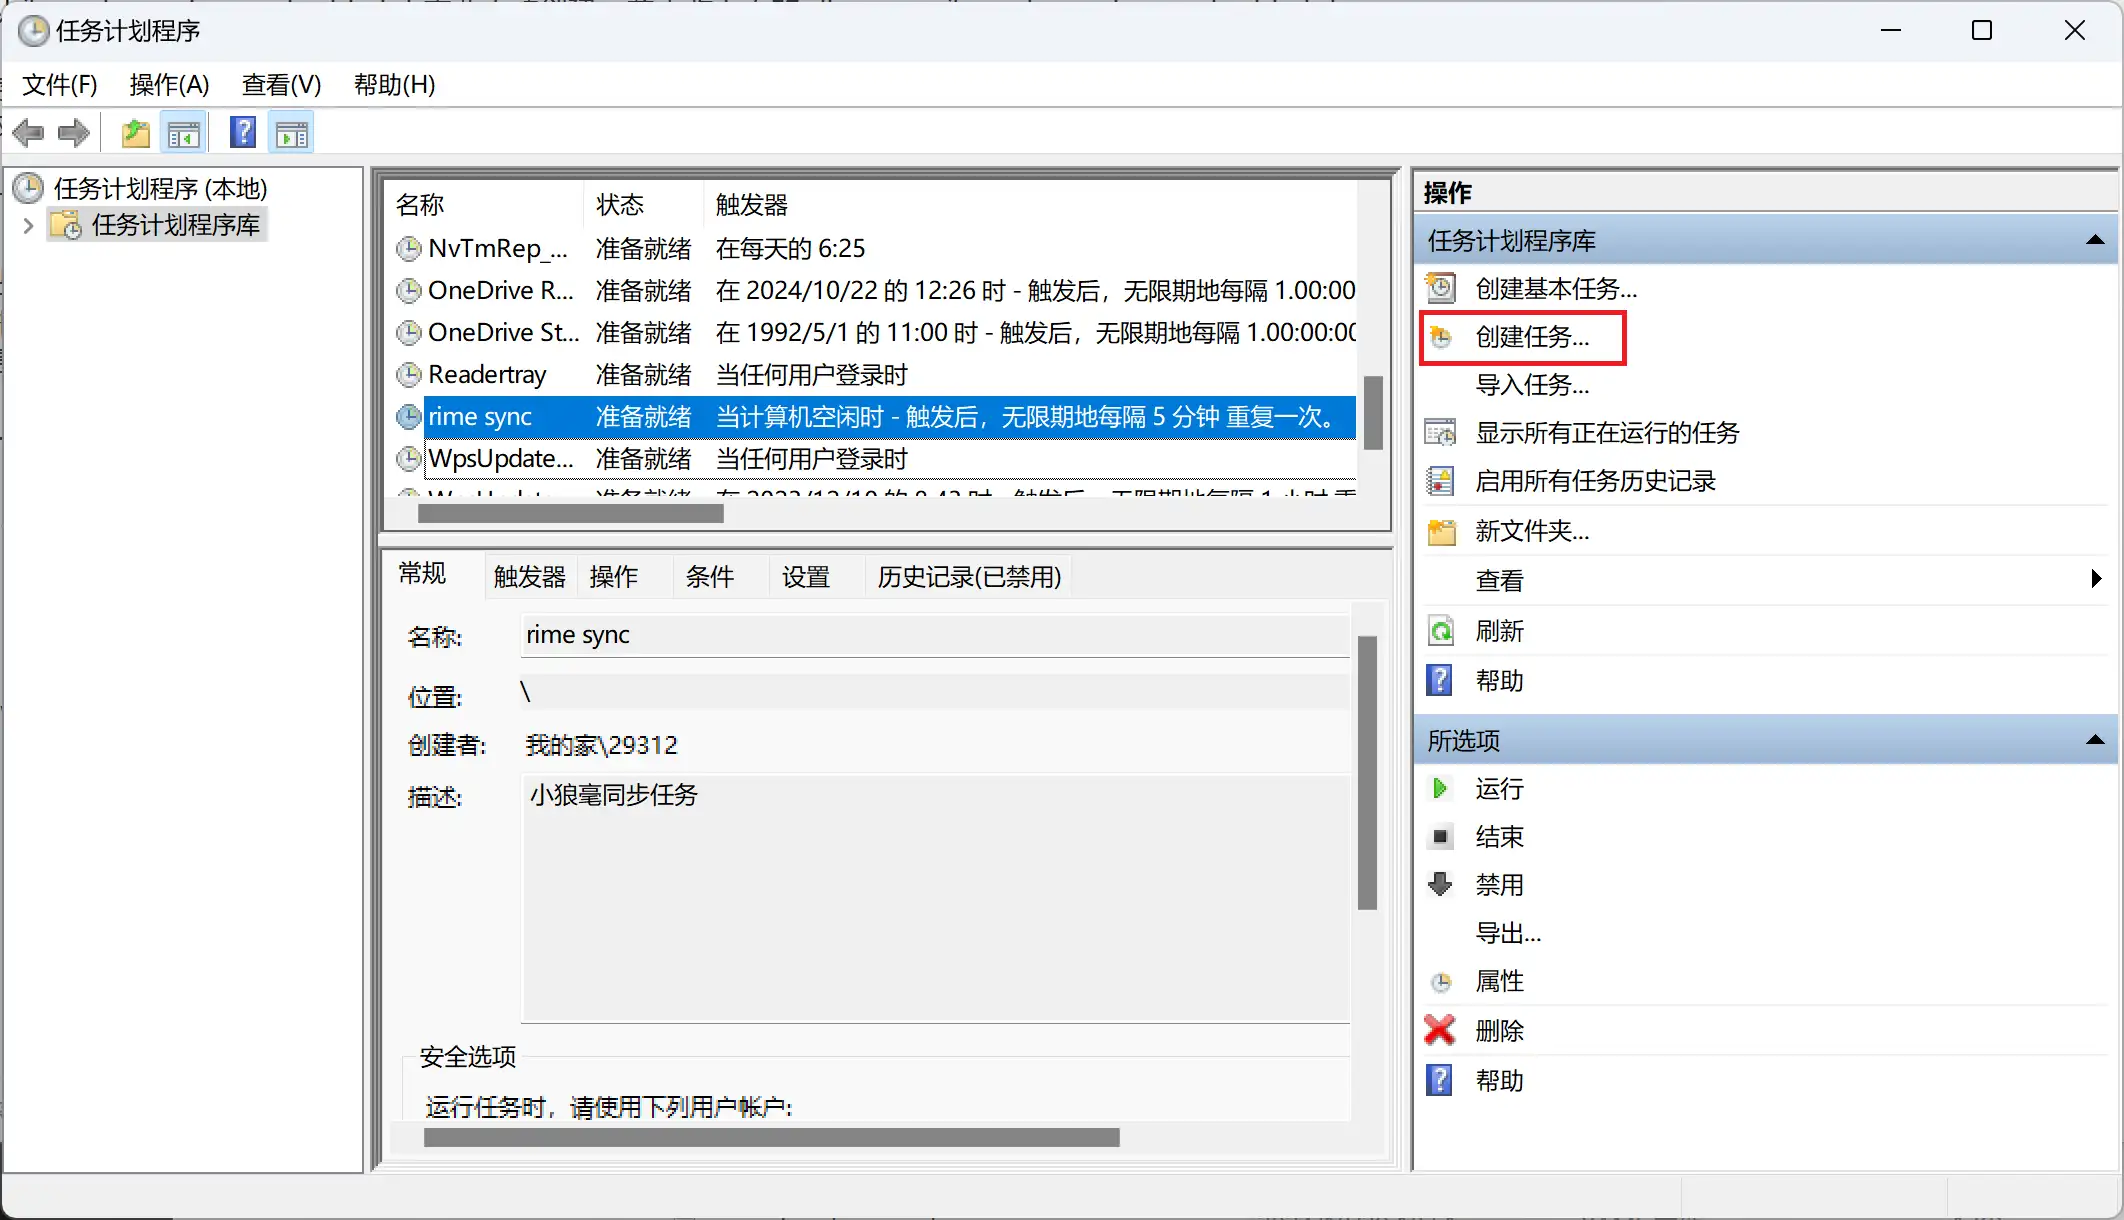Open task 属性 via clock icon
Image resolution: width=2124 pixels, height=1220 pixels.
[1440, 981]
